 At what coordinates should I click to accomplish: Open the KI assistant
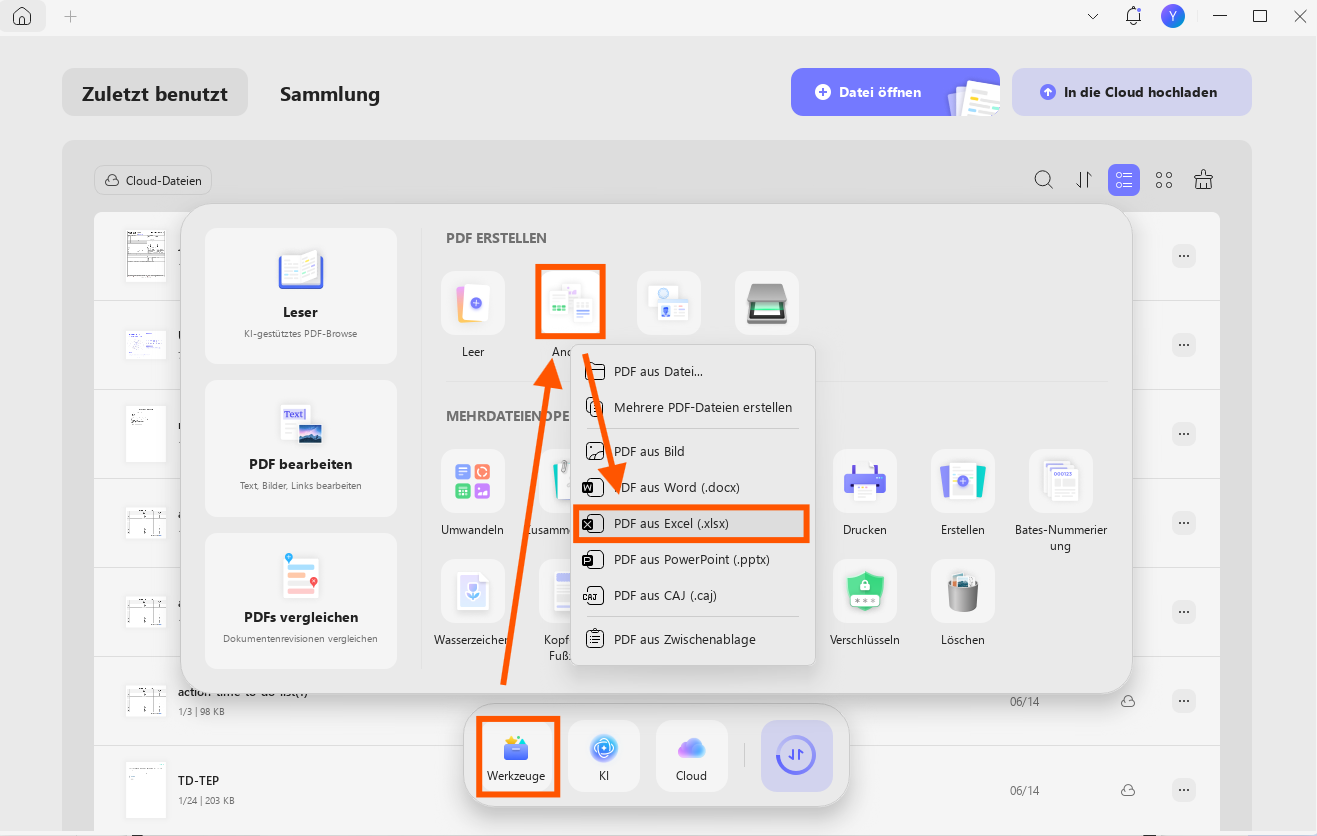604,756
